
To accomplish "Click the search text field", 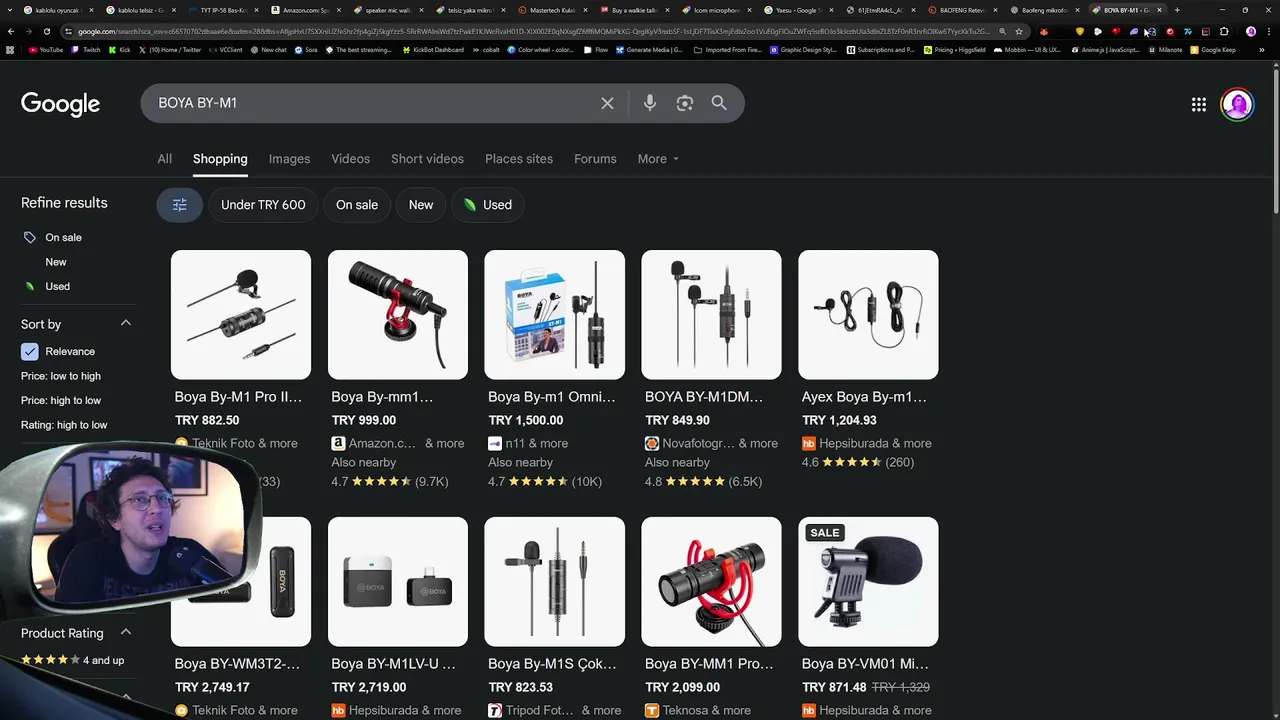I will pos(370,103).
